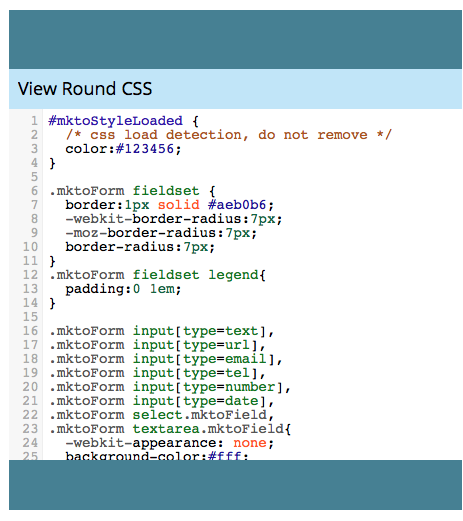Viewport: 463px width, 521px height.
Task: Click closing brace on line 4
Action: tap(52, 163)
